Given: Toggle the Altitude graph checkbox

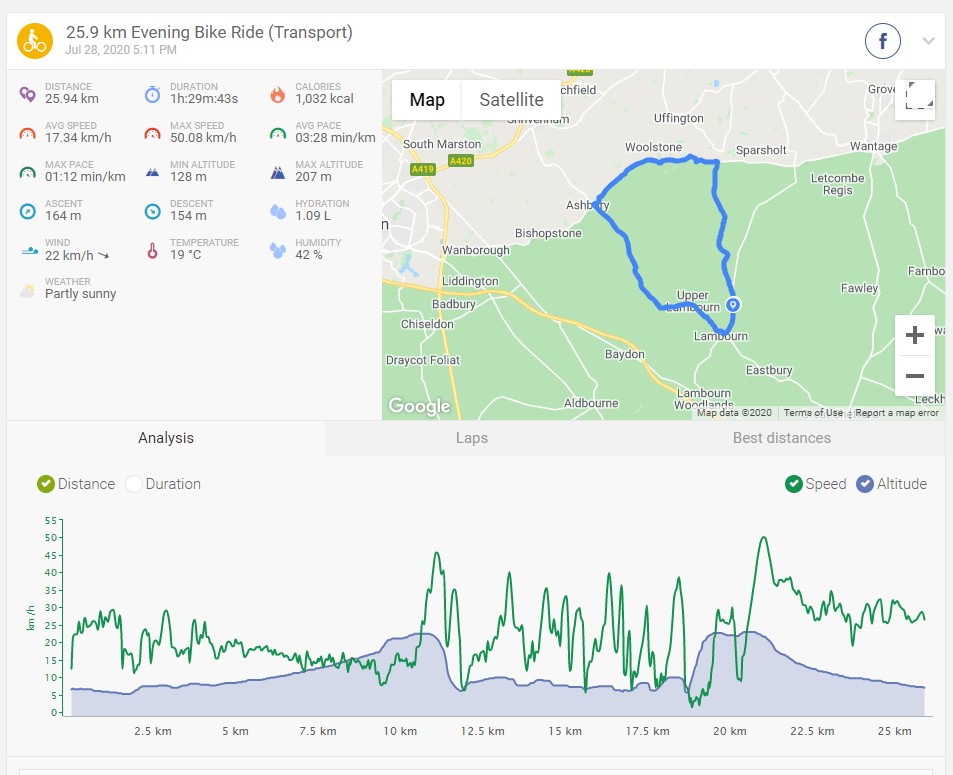Looking at the screenshot, I should tap(866, 484).
